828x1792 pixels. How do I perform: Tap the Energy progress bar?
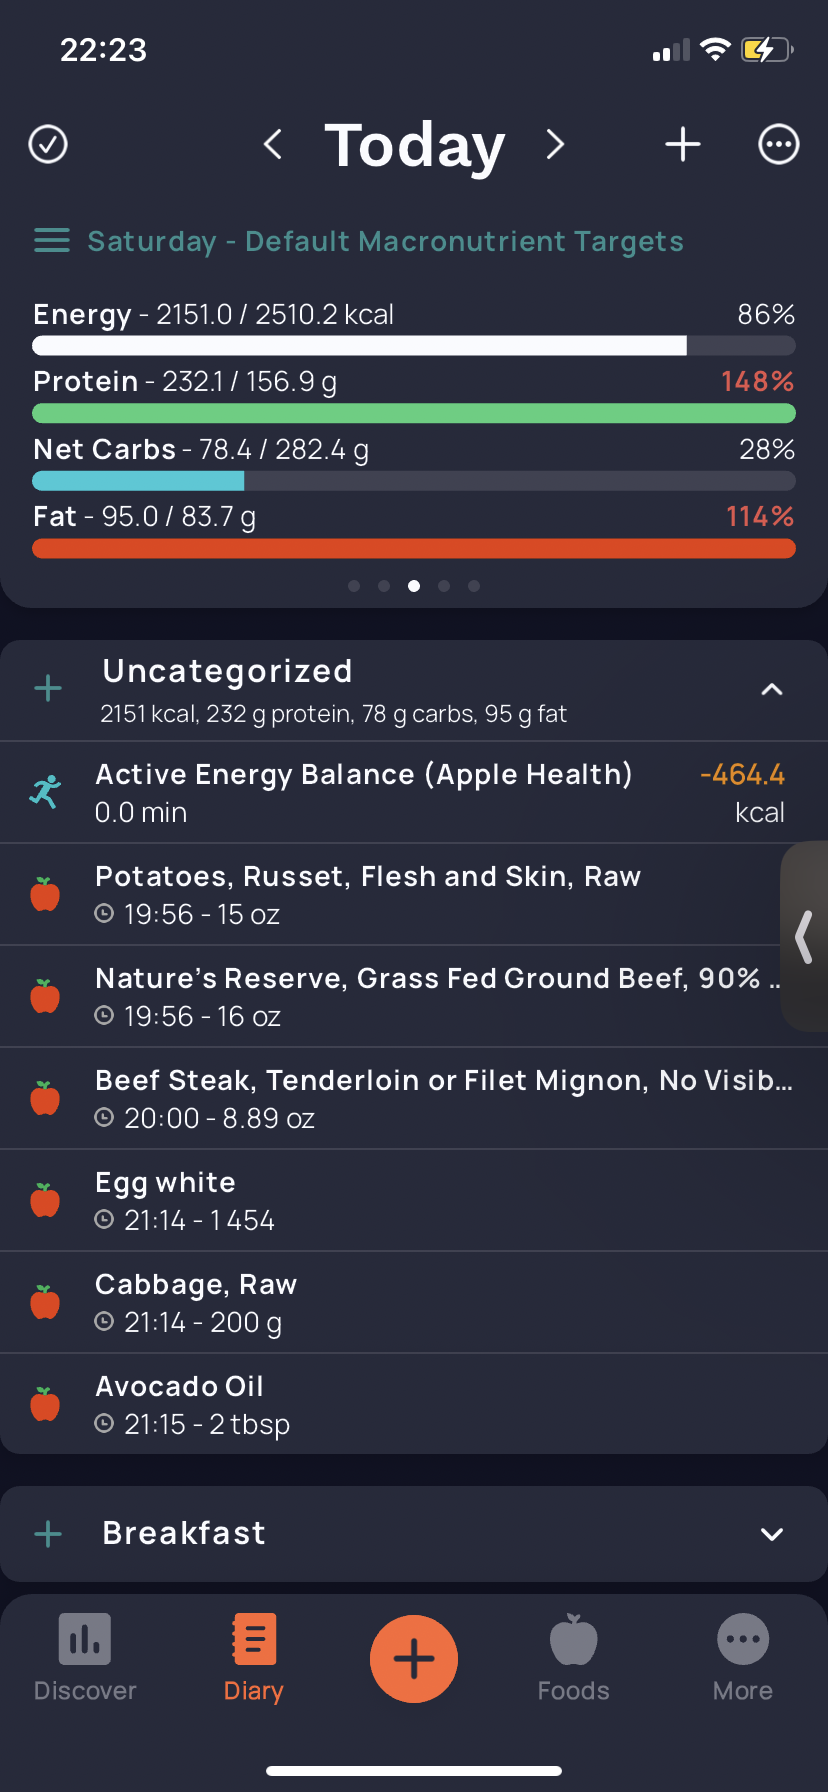pyautogui.click(x=414, y=346)
